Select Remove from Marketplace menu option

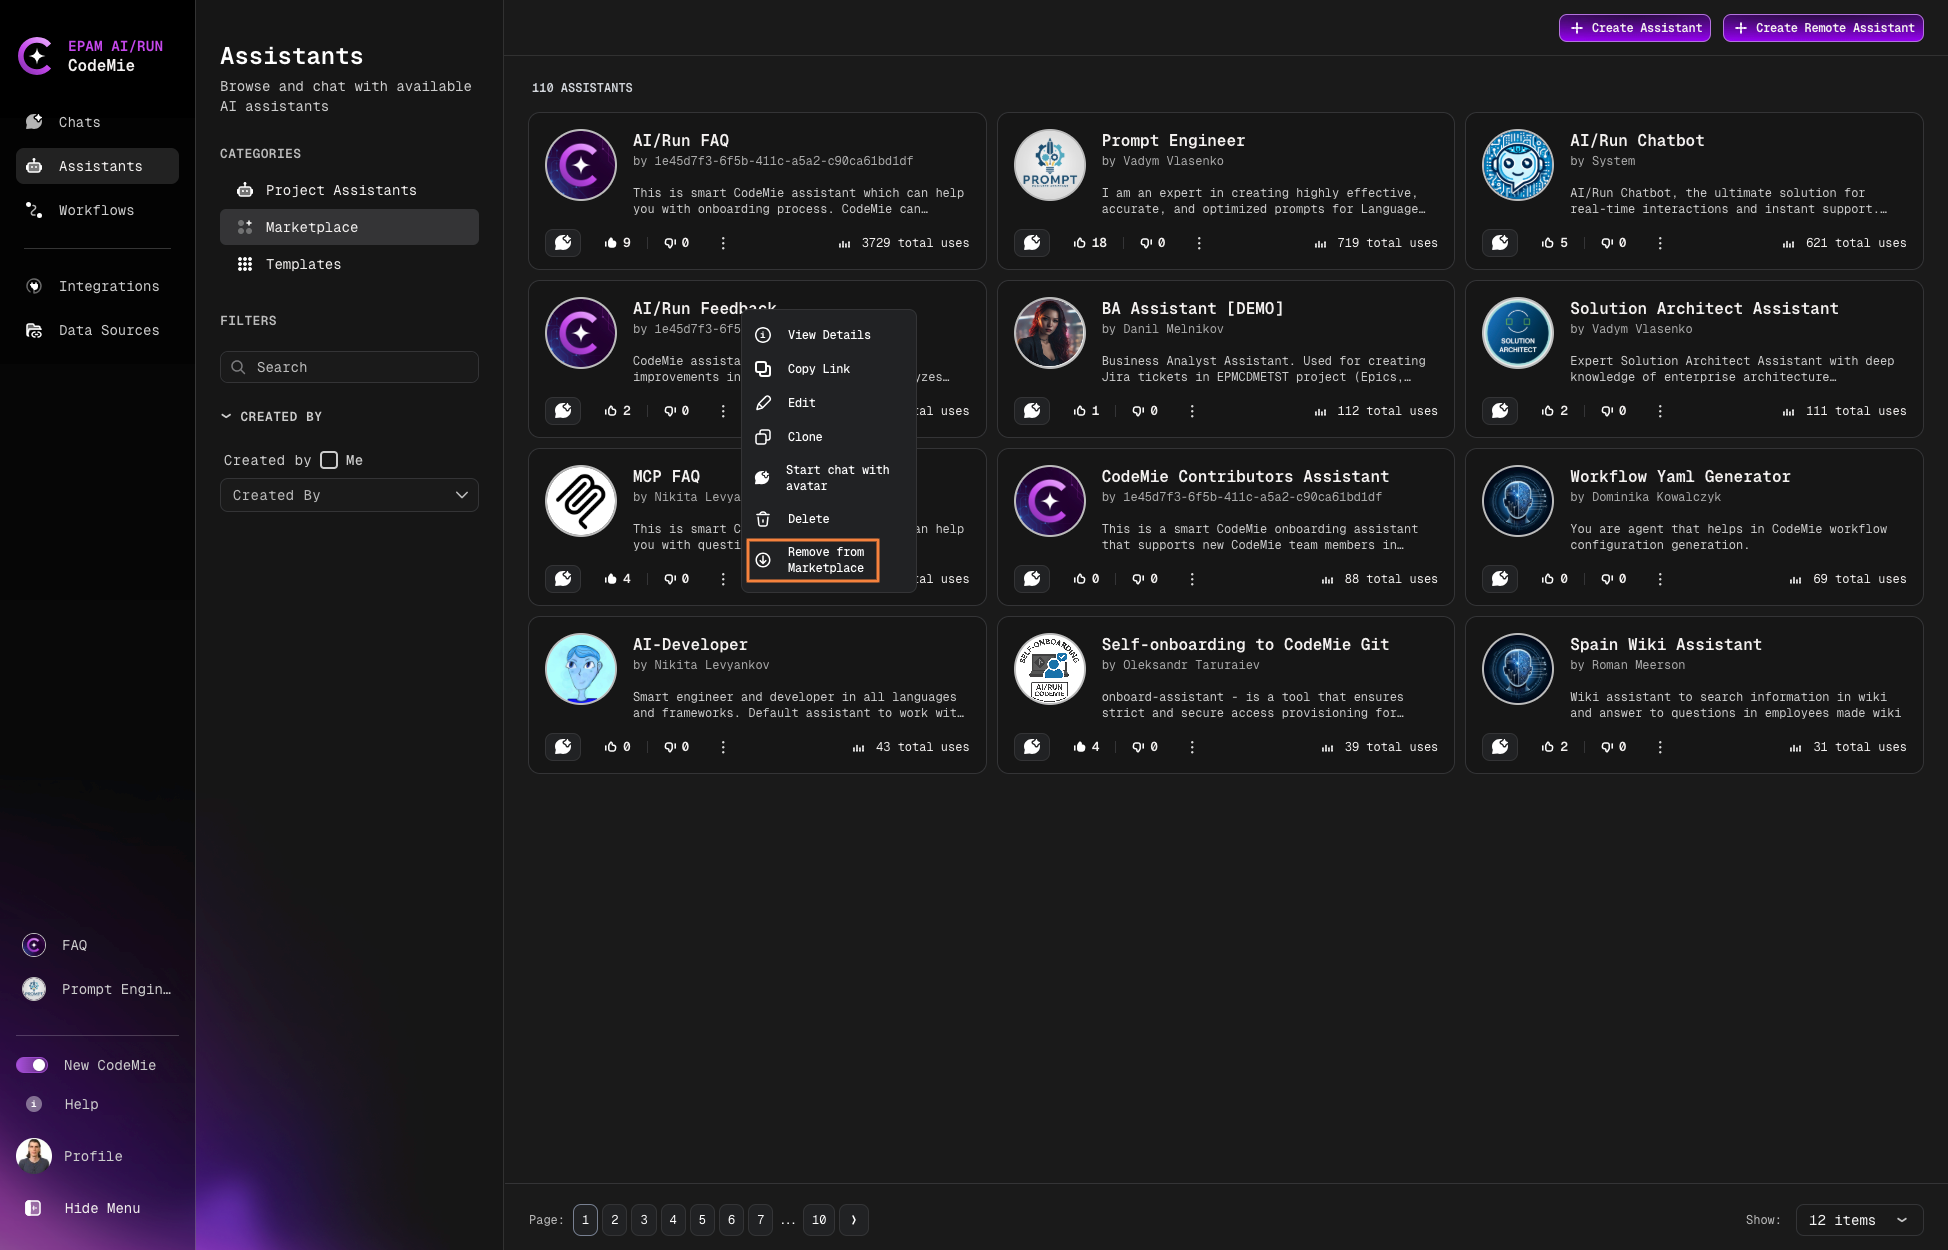(813, 560)
